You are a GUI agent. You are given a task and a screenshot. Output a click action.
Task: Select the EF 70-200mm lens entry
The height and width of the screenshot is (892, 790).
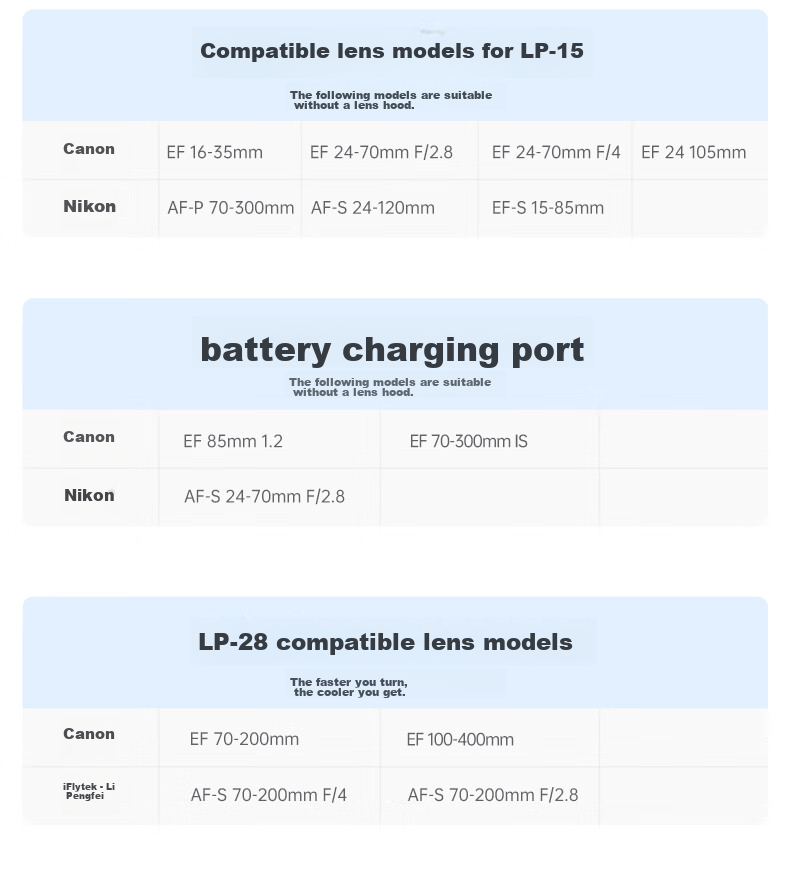coord(244,739)
